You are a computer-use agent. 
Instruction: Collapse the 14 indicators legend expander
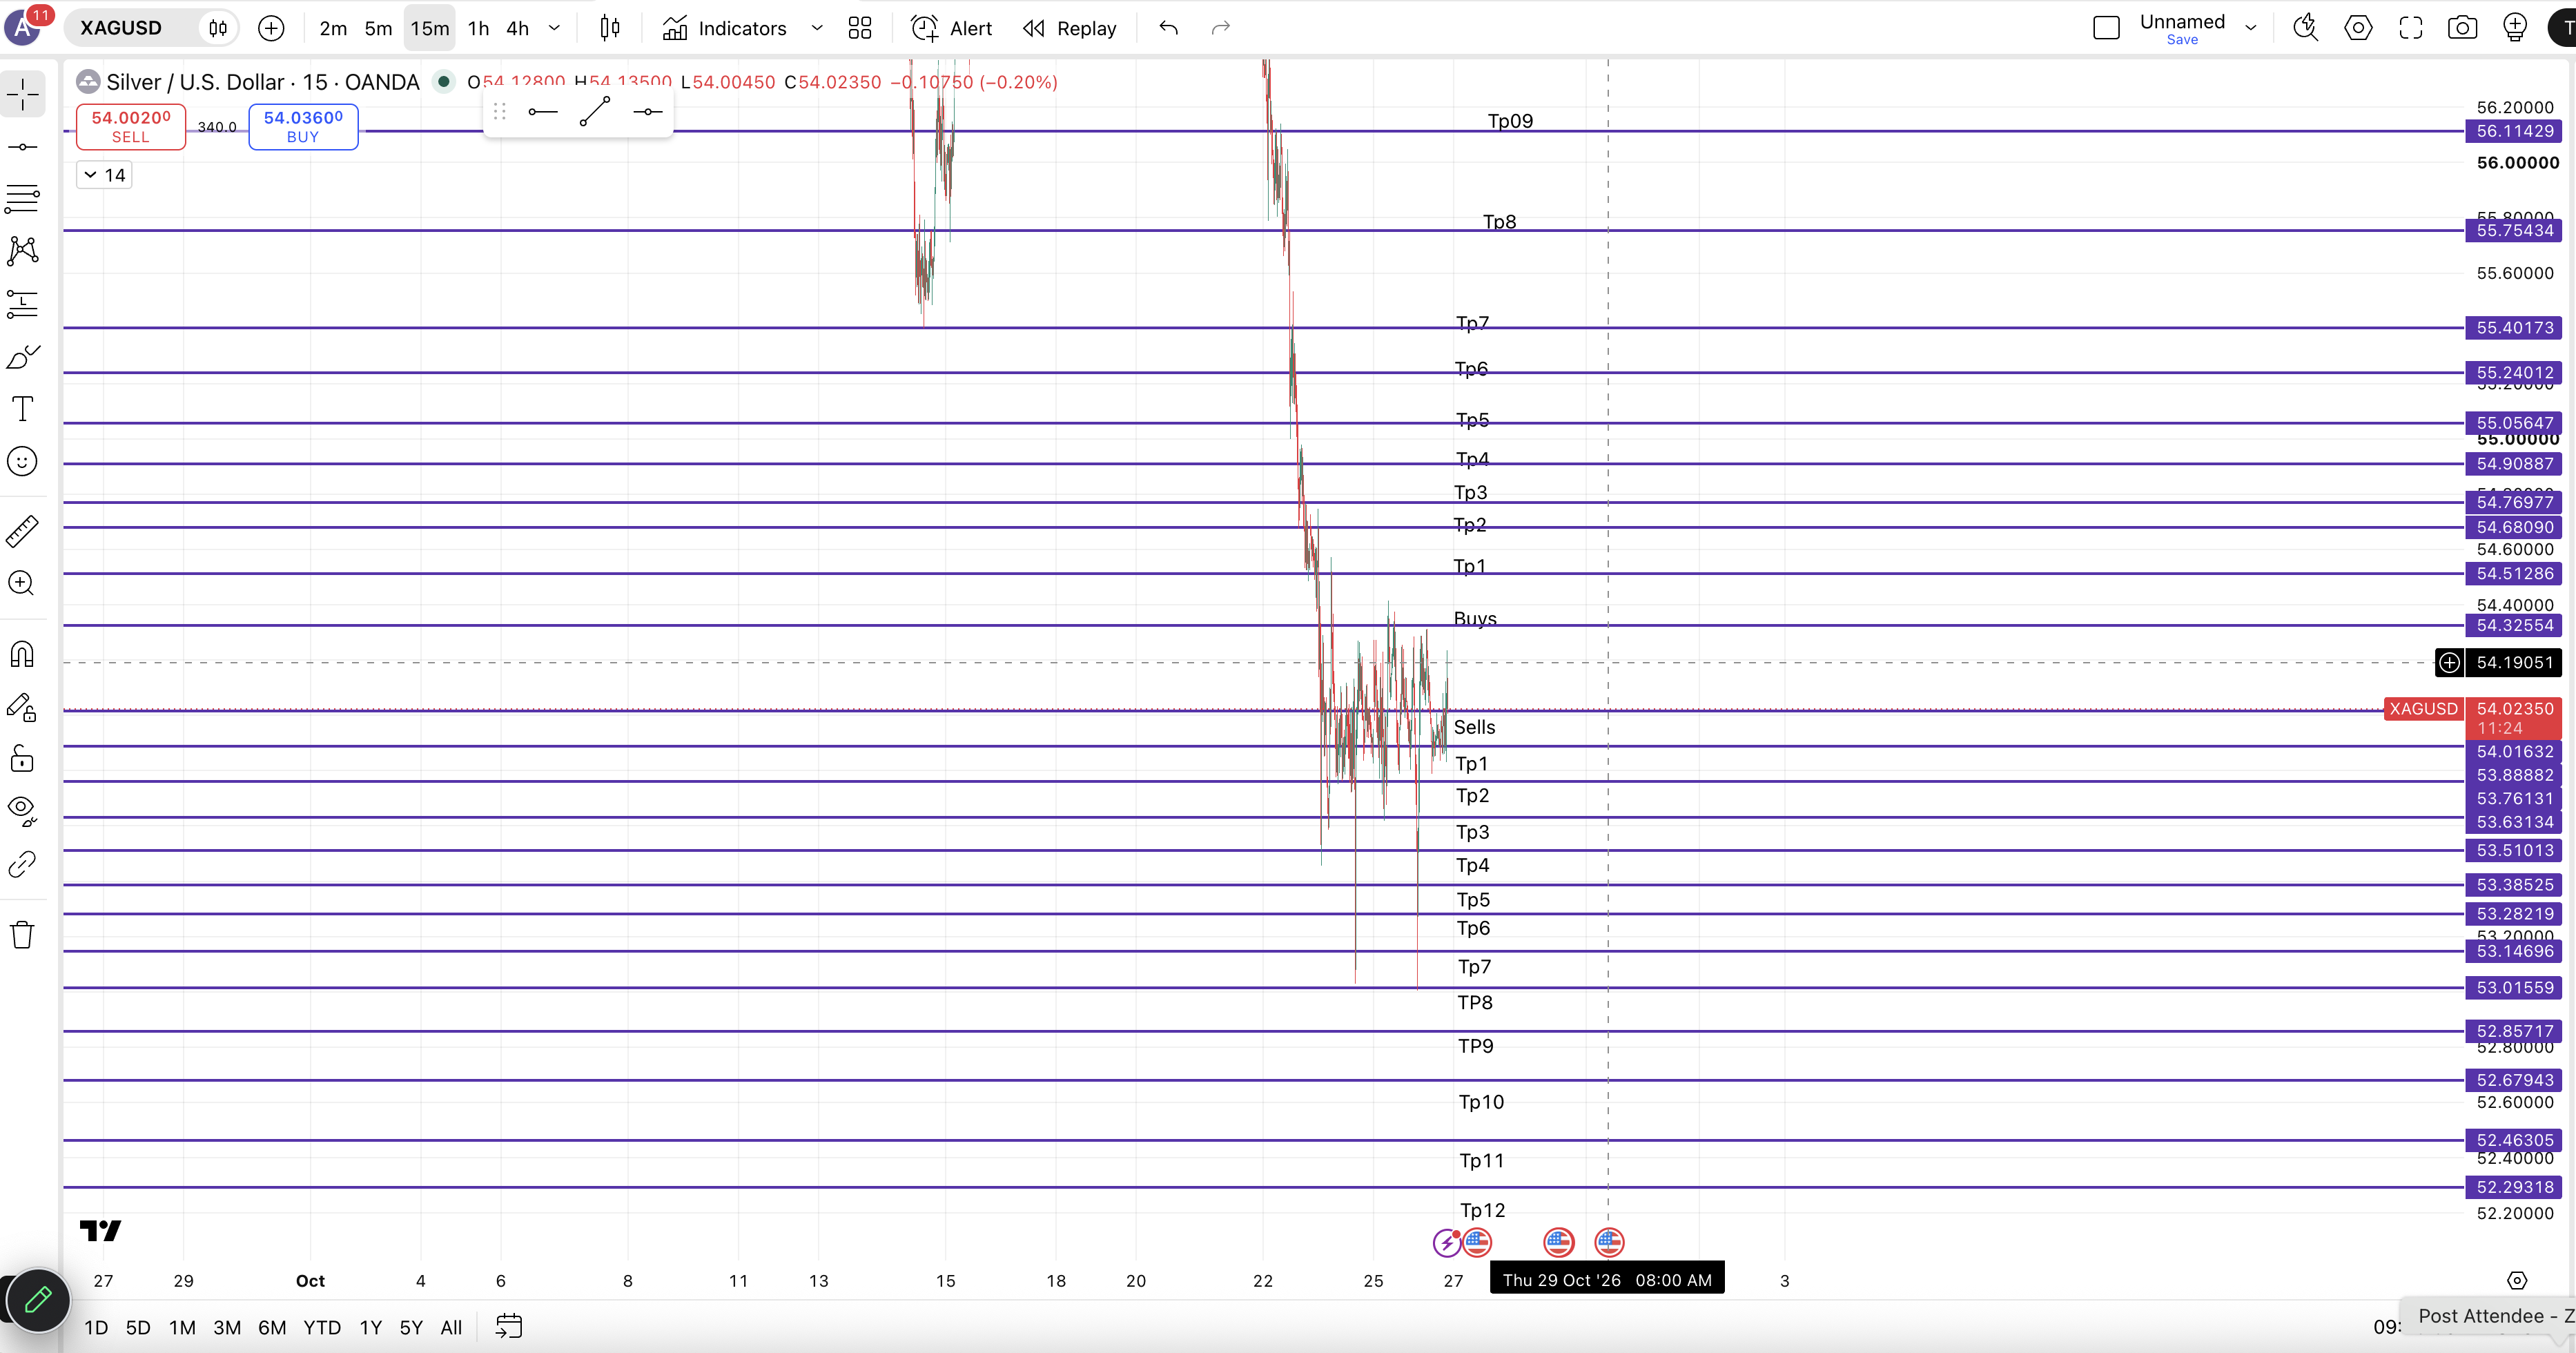pos(104,175)
